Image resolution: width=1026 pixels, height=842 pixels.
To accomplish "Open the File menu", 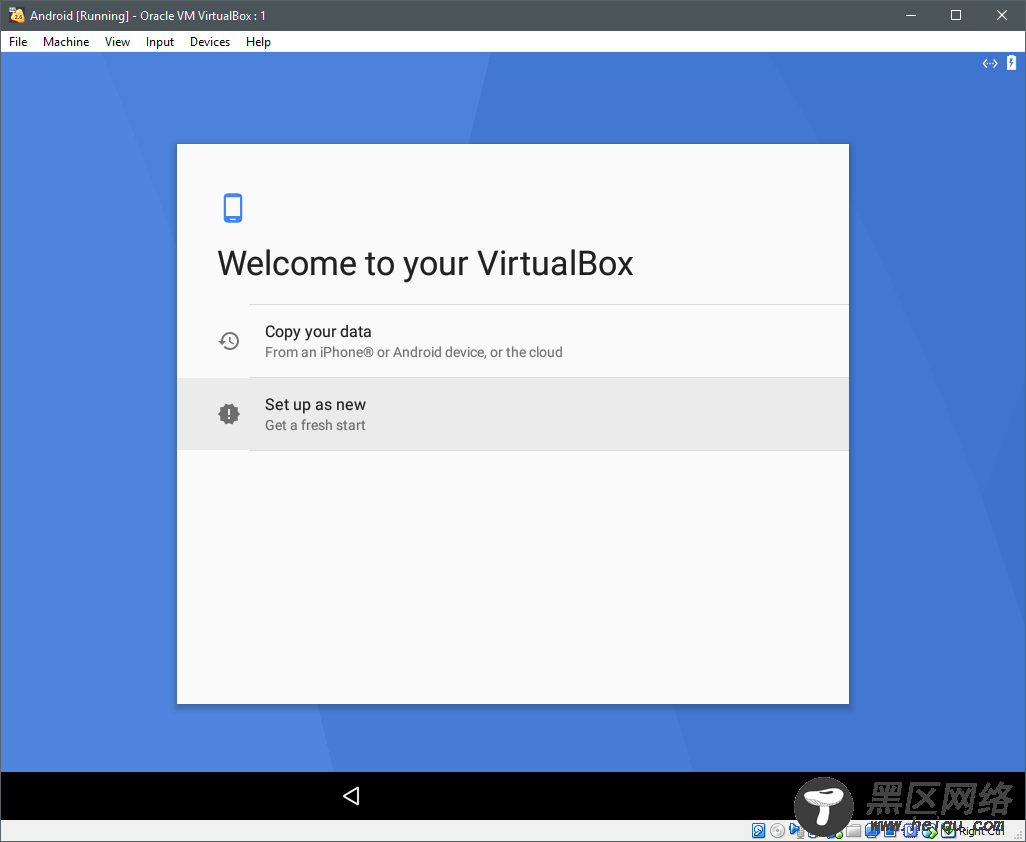I will [x=18, y=42].
